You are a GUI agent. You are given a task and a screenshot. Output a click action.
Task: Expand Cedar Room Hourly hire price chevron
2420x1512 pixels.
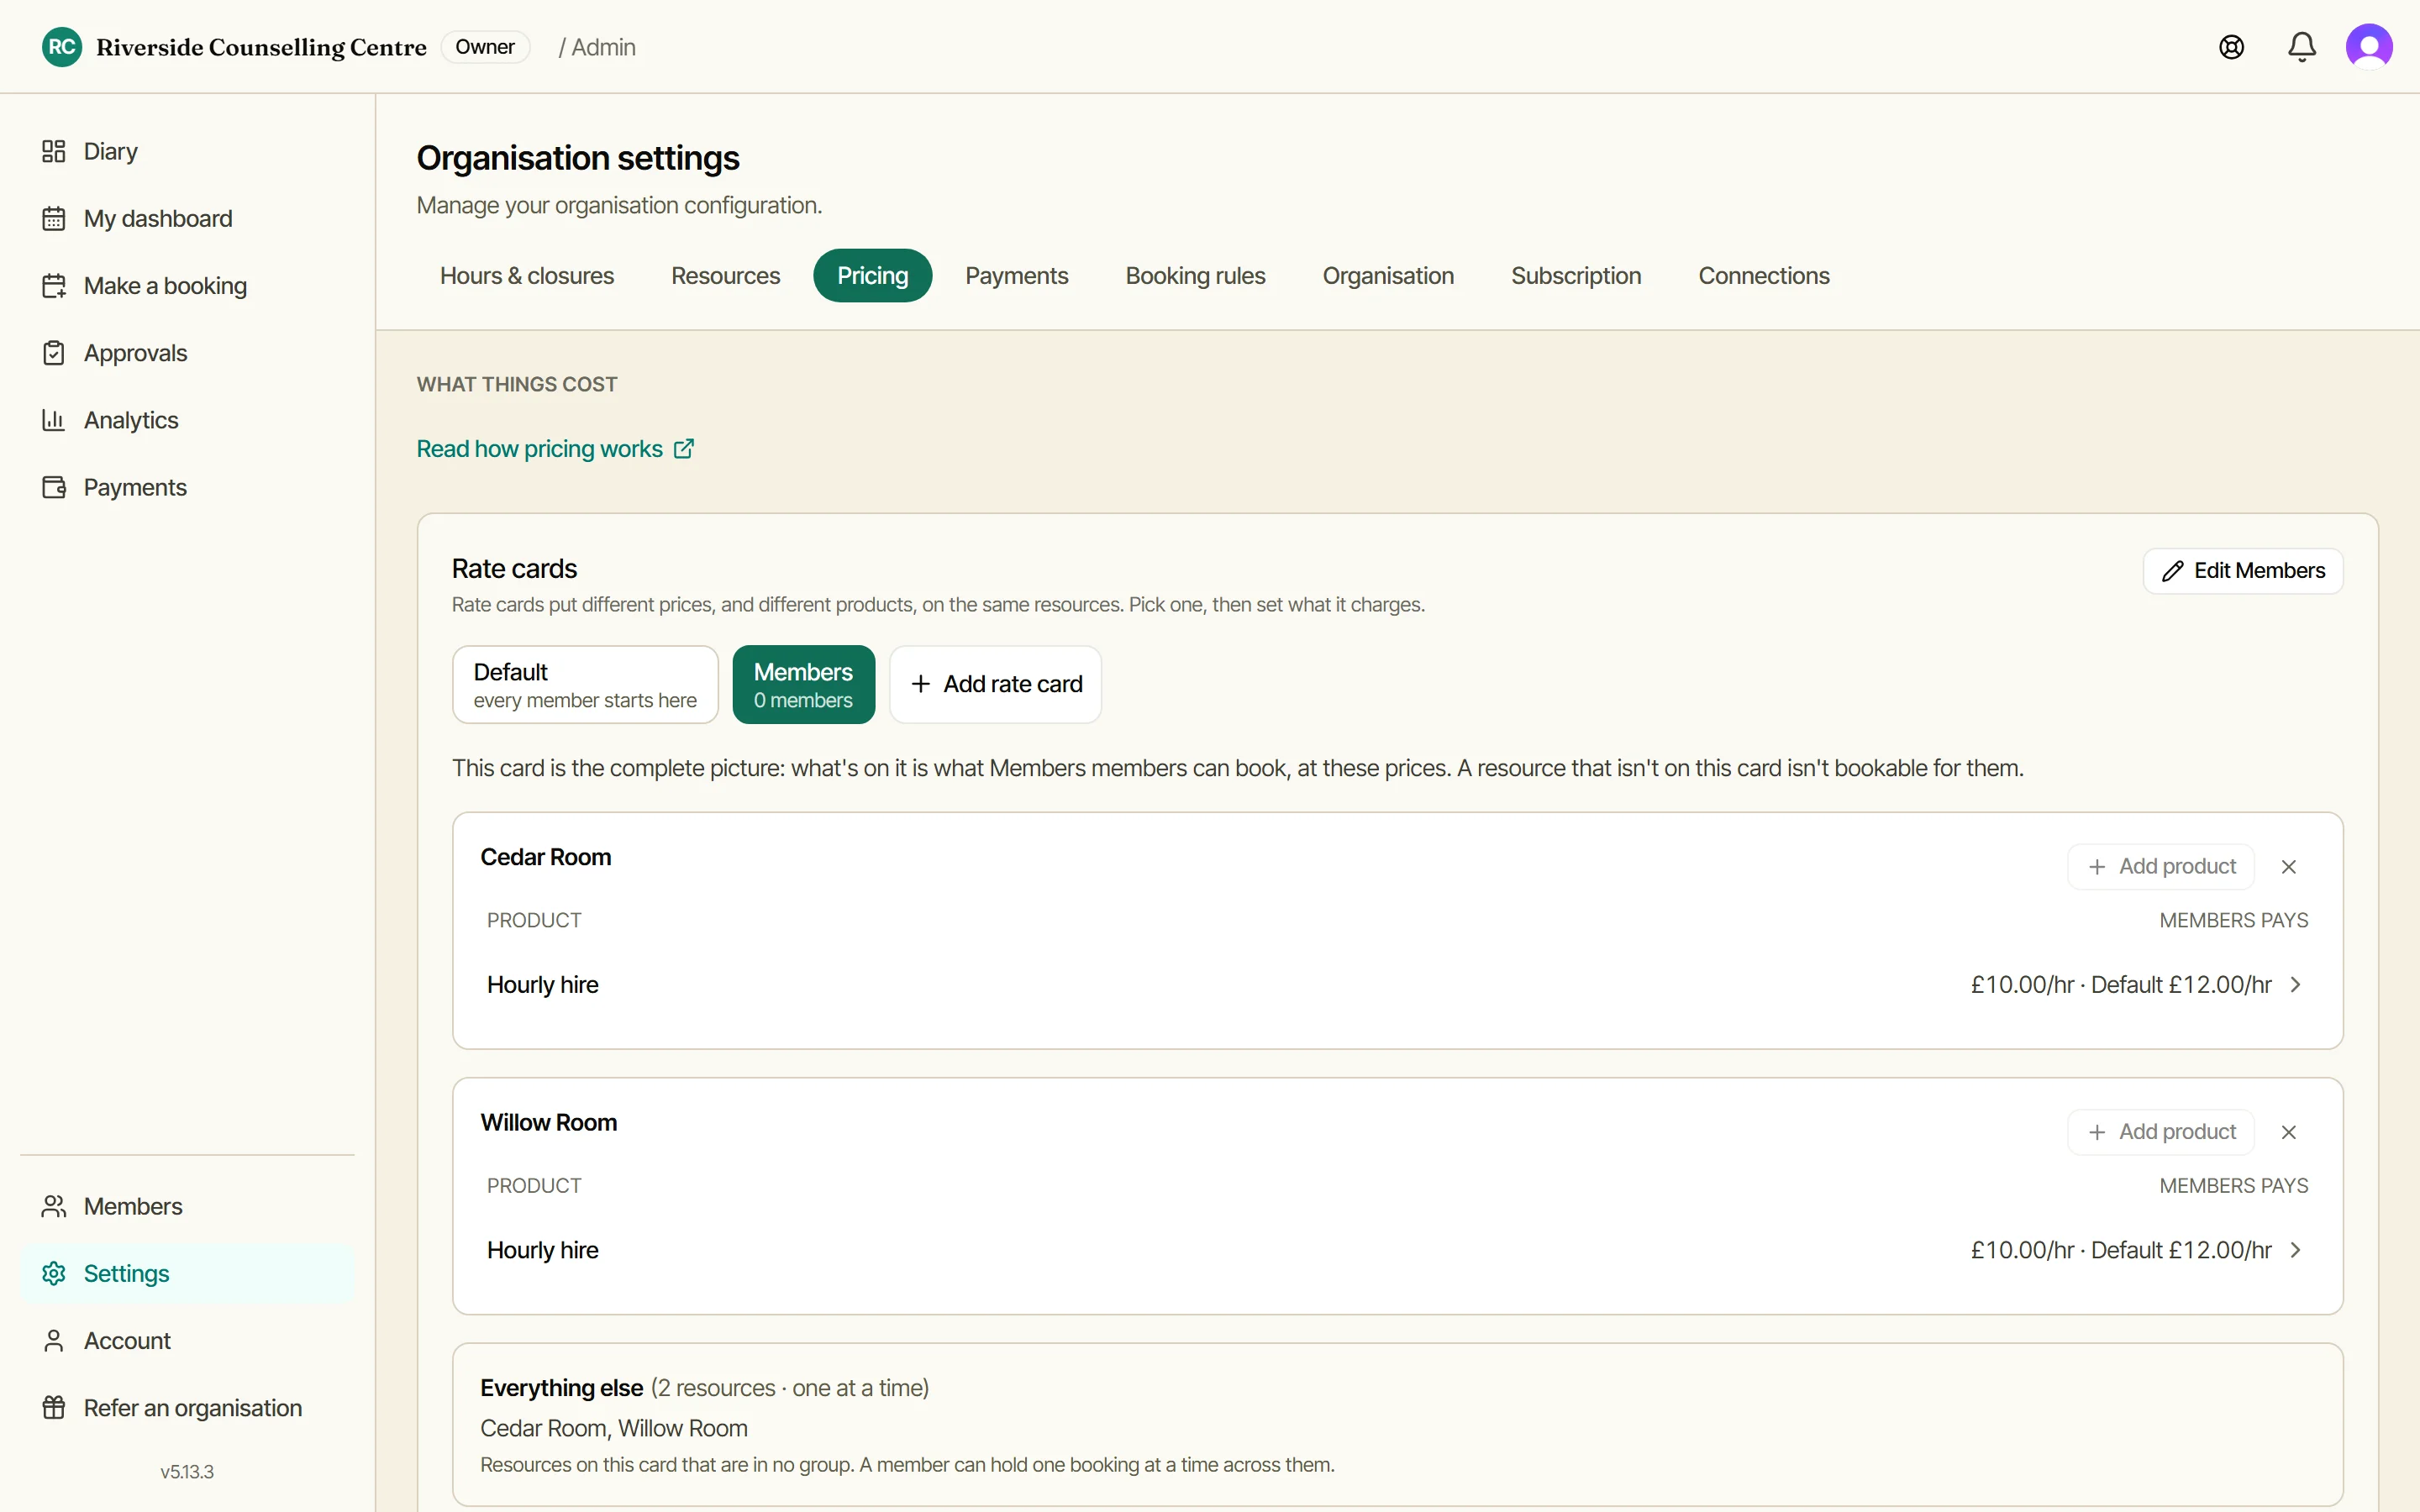pos(2296,984)
